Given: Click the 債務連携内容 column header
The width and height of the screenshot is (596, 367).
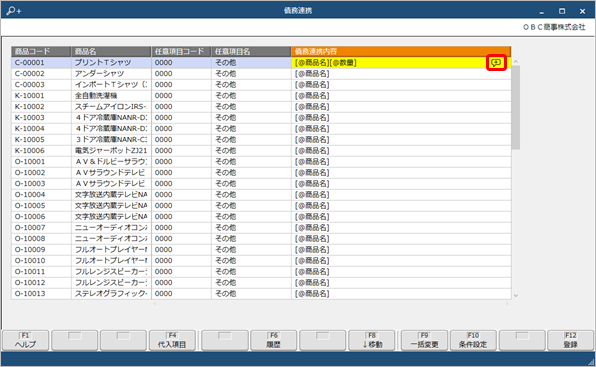Looking at the screenshot, I should (401, 52).
